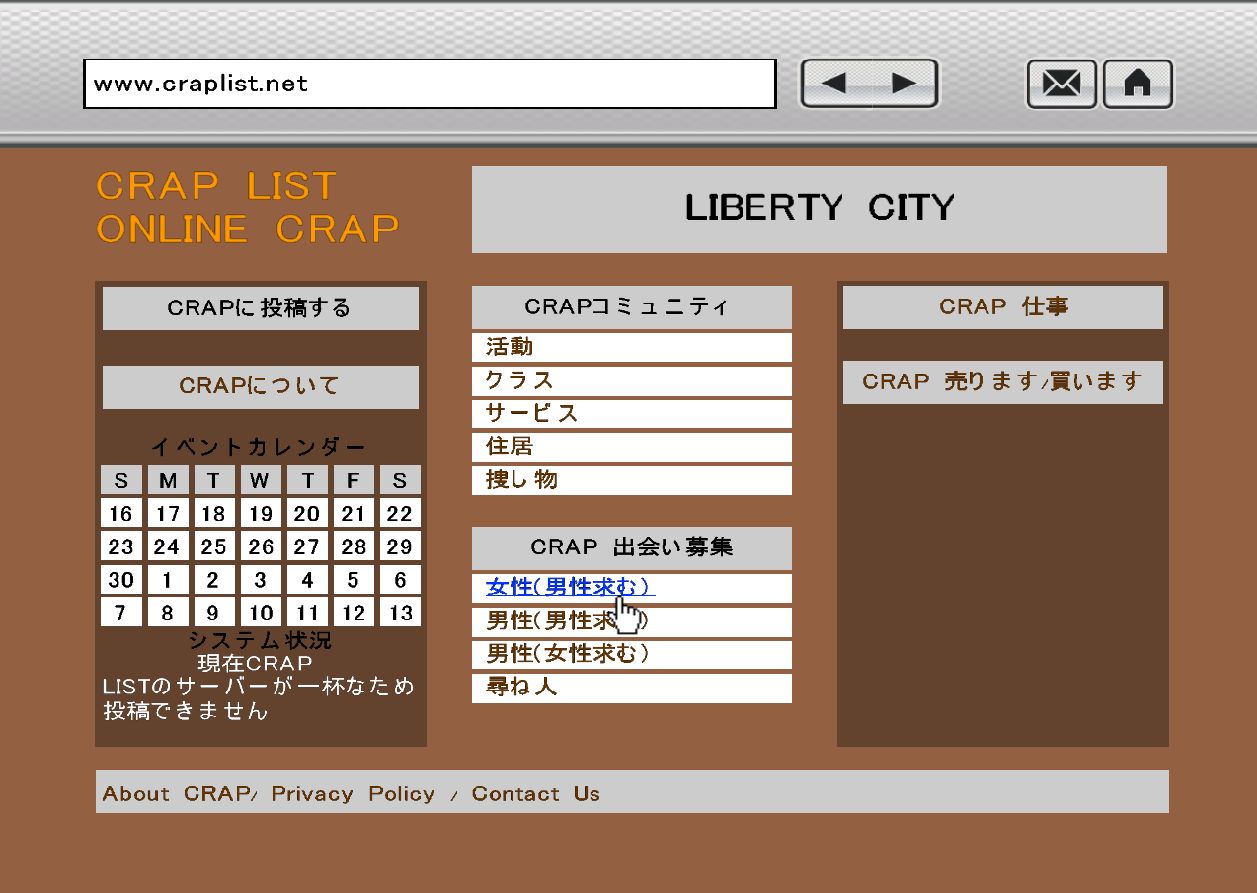Select date 22 in the event calendar

click(400, 514)
